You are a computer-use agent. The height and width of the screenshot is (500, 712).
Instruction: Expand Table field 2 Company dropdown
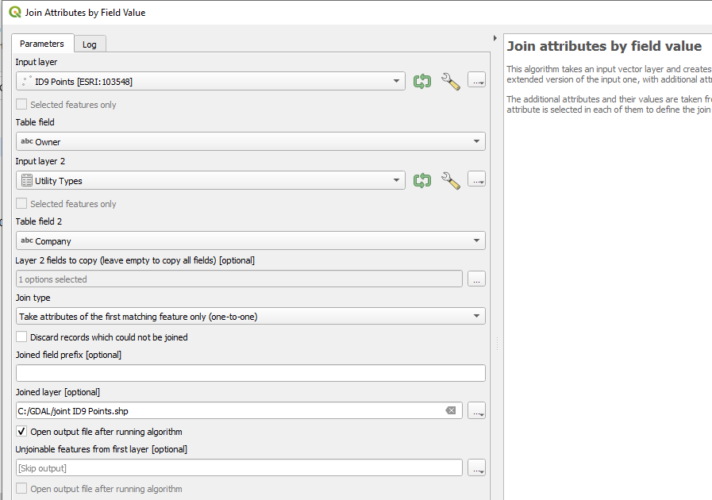pyautogui.click(x=250, y=241)
